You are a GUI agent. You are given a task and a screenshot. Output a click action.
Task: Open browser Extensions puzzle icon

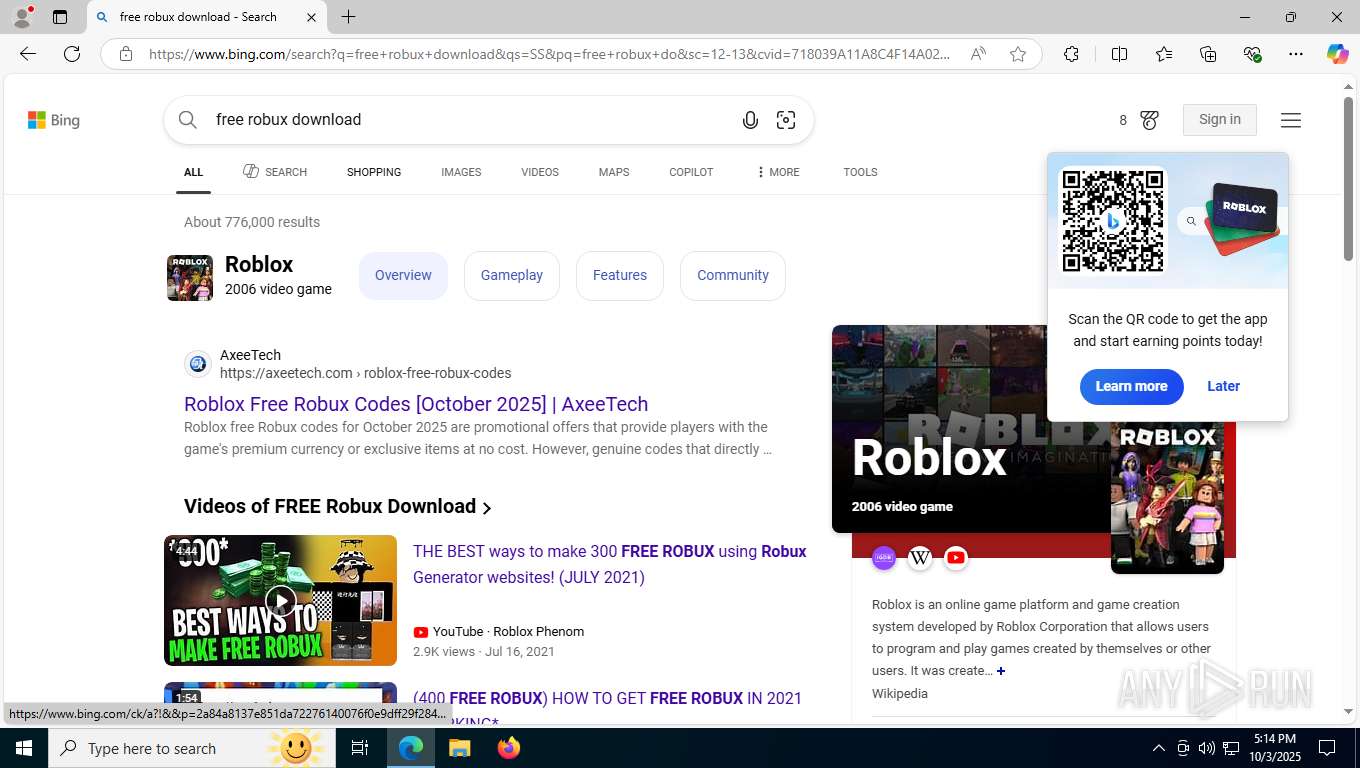pos(1071,54)
